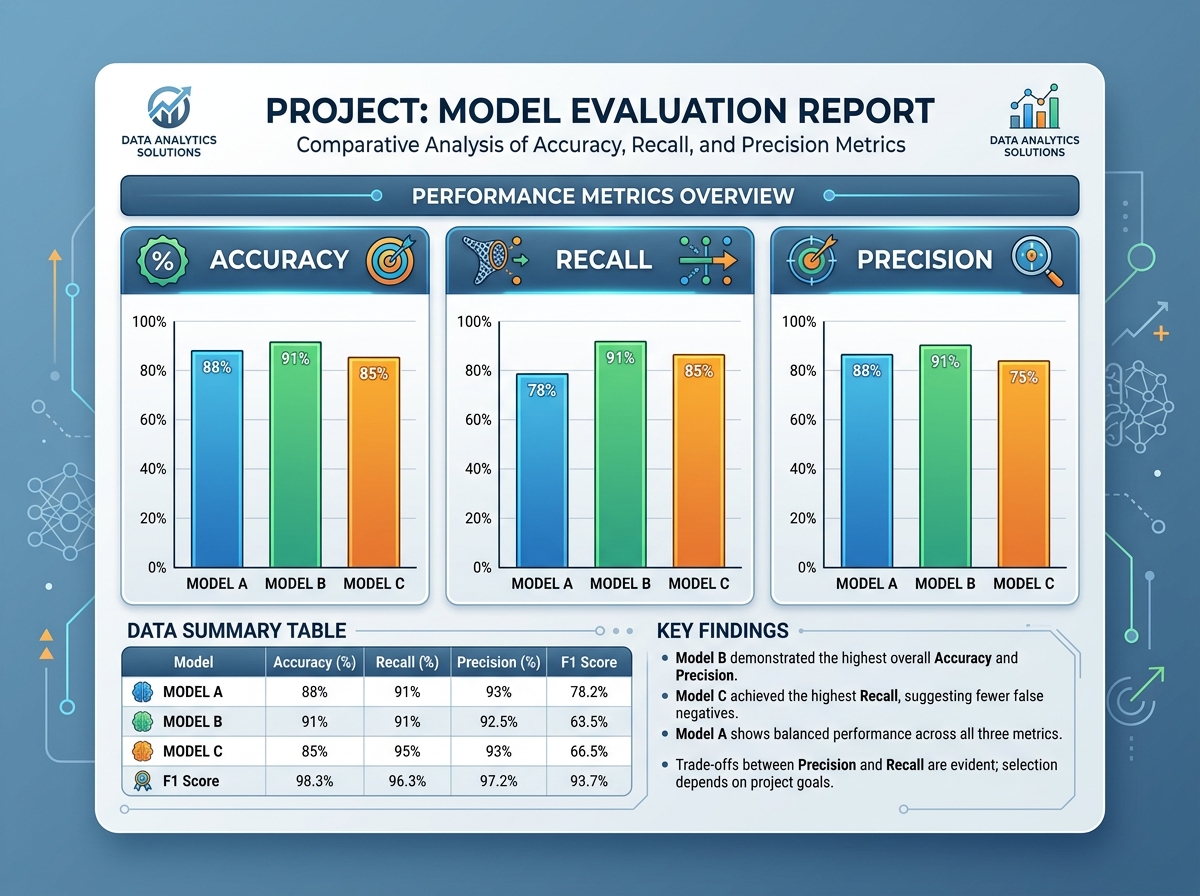This screenshot has height=896, width=1200.
Task: Click the 92.5% precision cell for MODEL B
Action: click(x=497, y=721)
